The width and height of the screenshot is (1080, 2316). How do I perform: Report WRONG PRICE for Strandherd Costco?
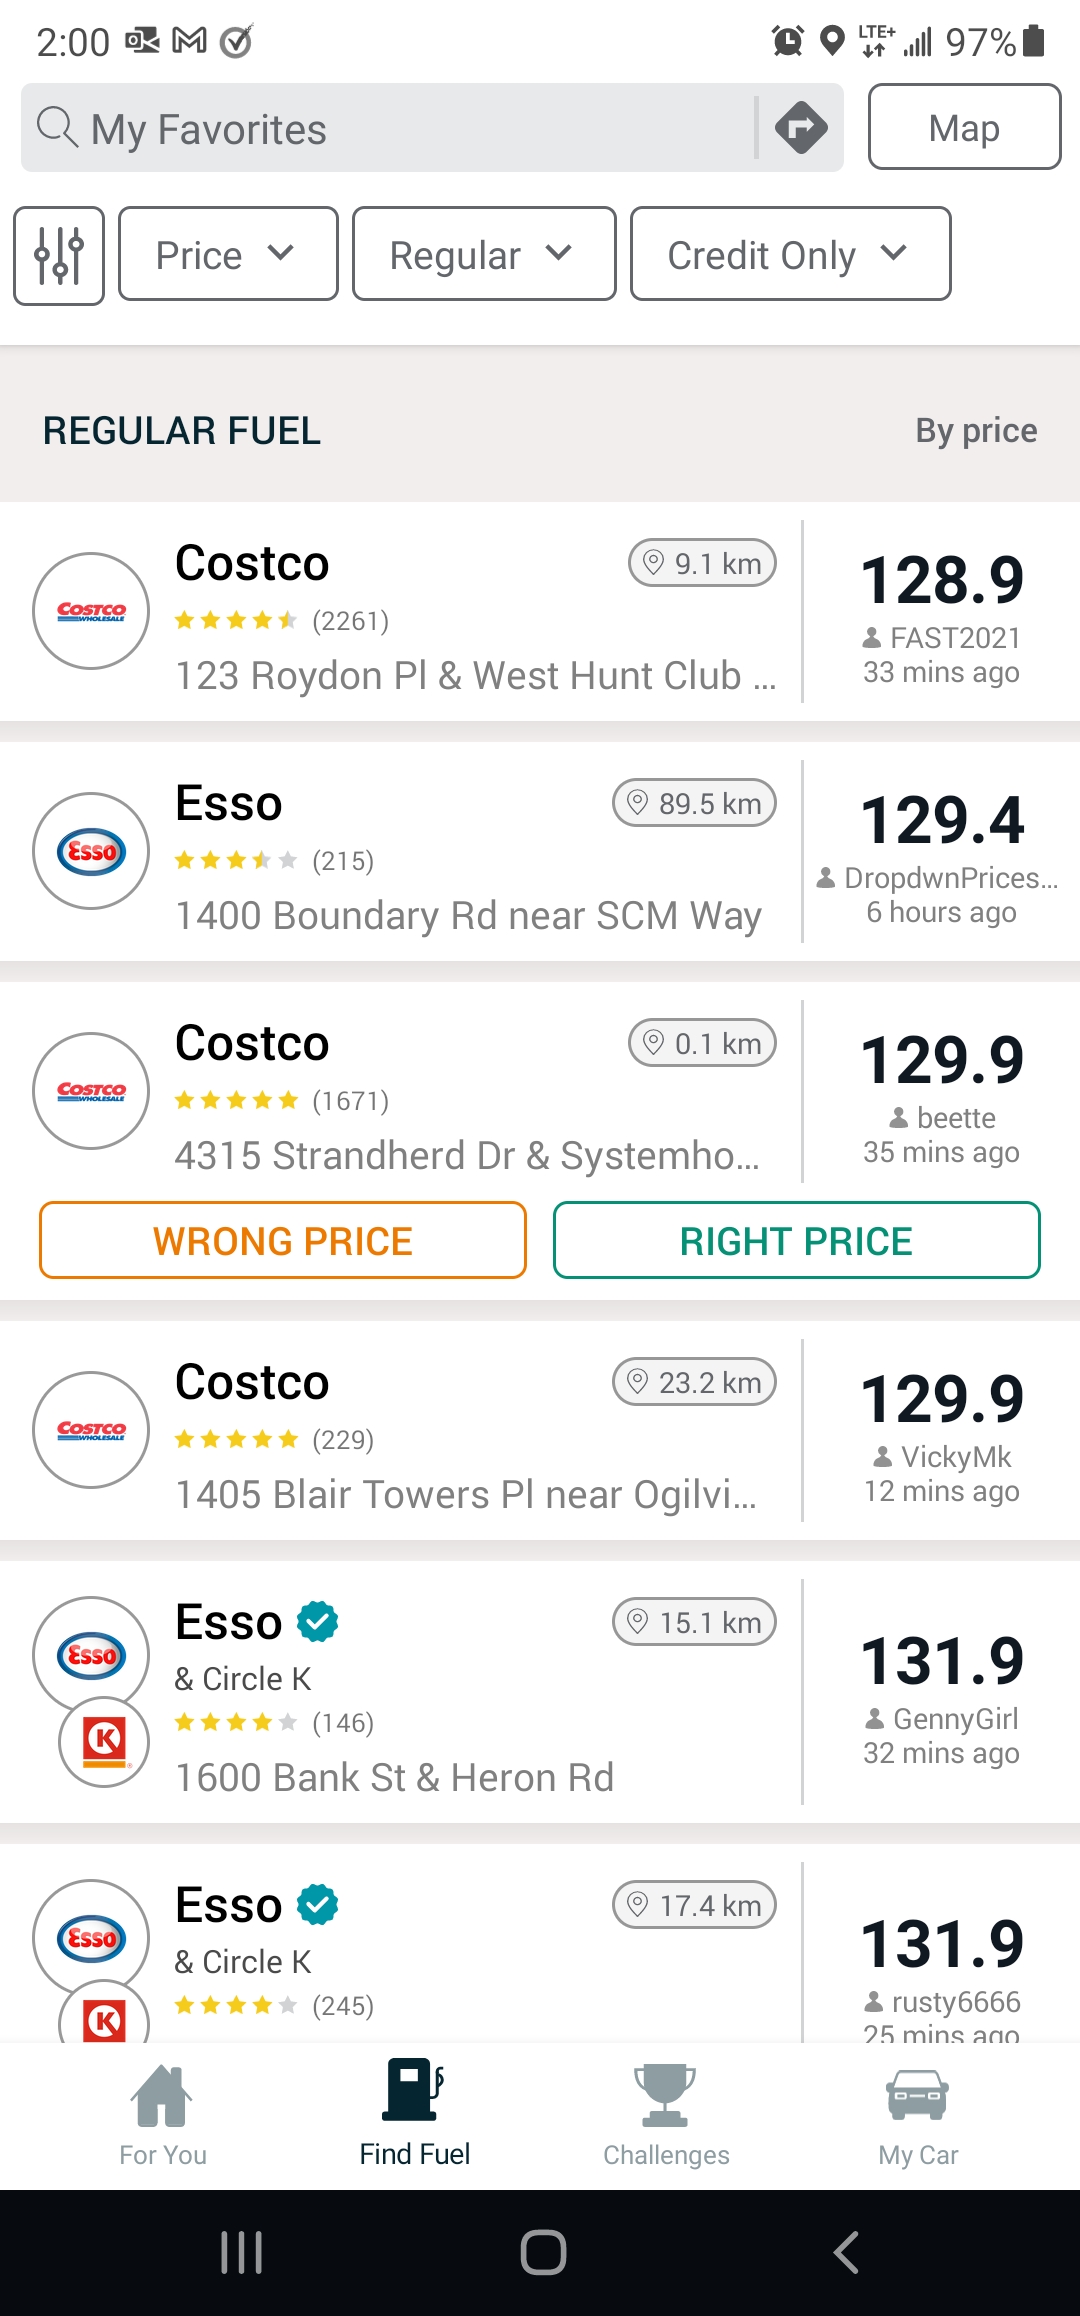click(x=283, y=1241)
